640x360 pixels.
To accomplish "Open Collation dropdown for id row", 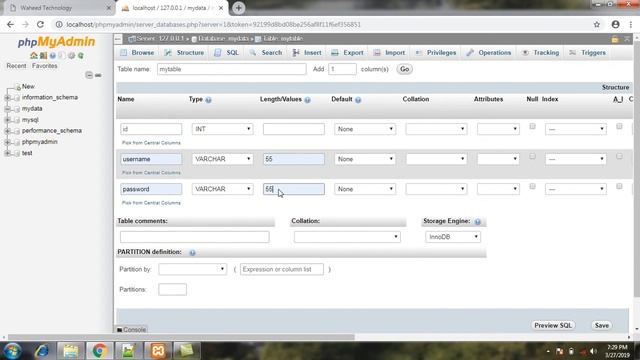I will [x=436, y=129].
